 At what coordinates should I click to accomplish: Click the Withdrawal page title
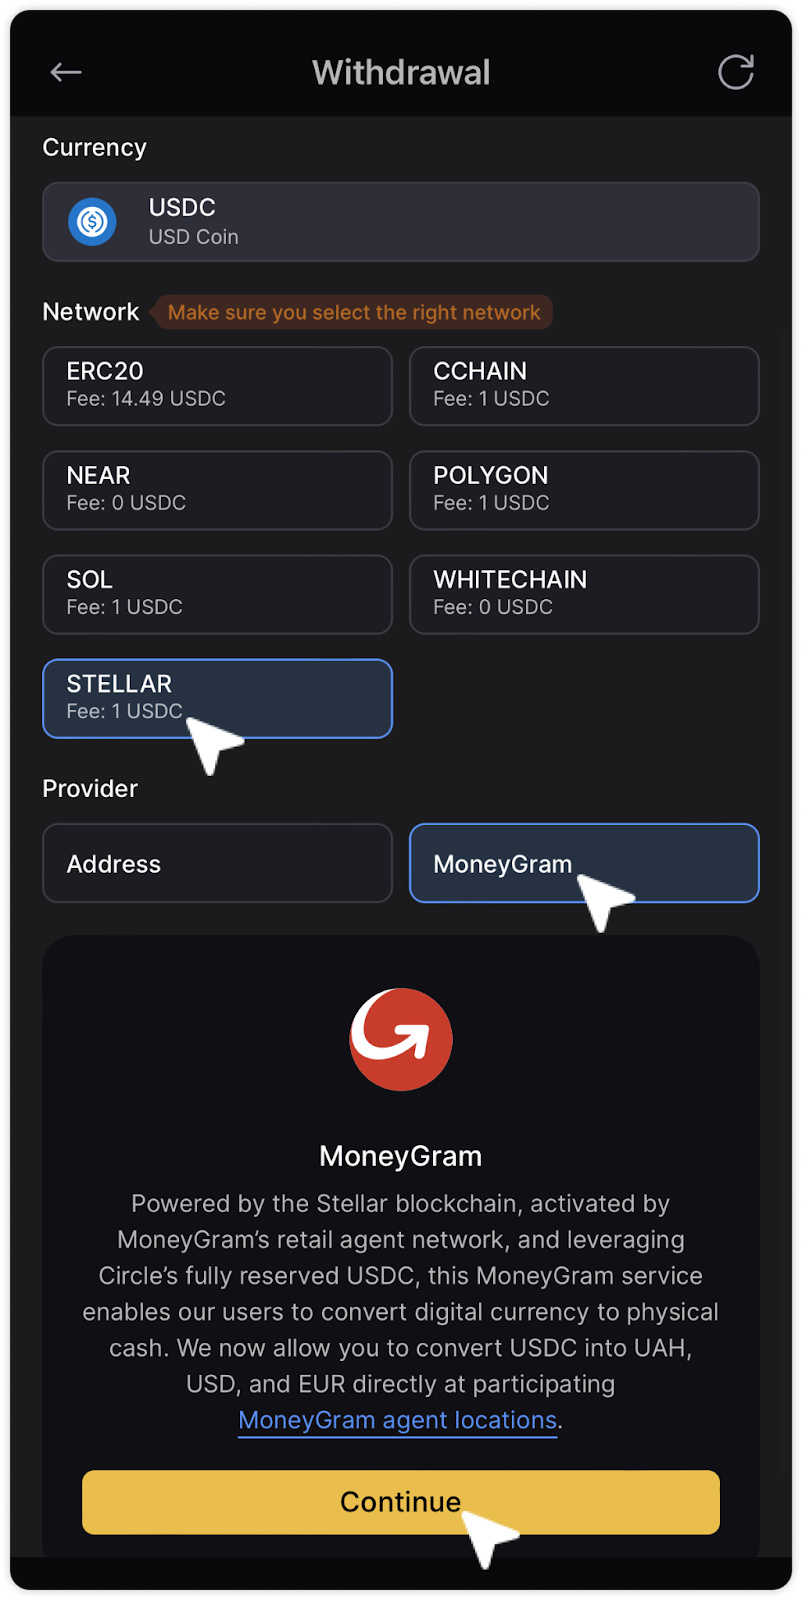[x=401, y=72]
